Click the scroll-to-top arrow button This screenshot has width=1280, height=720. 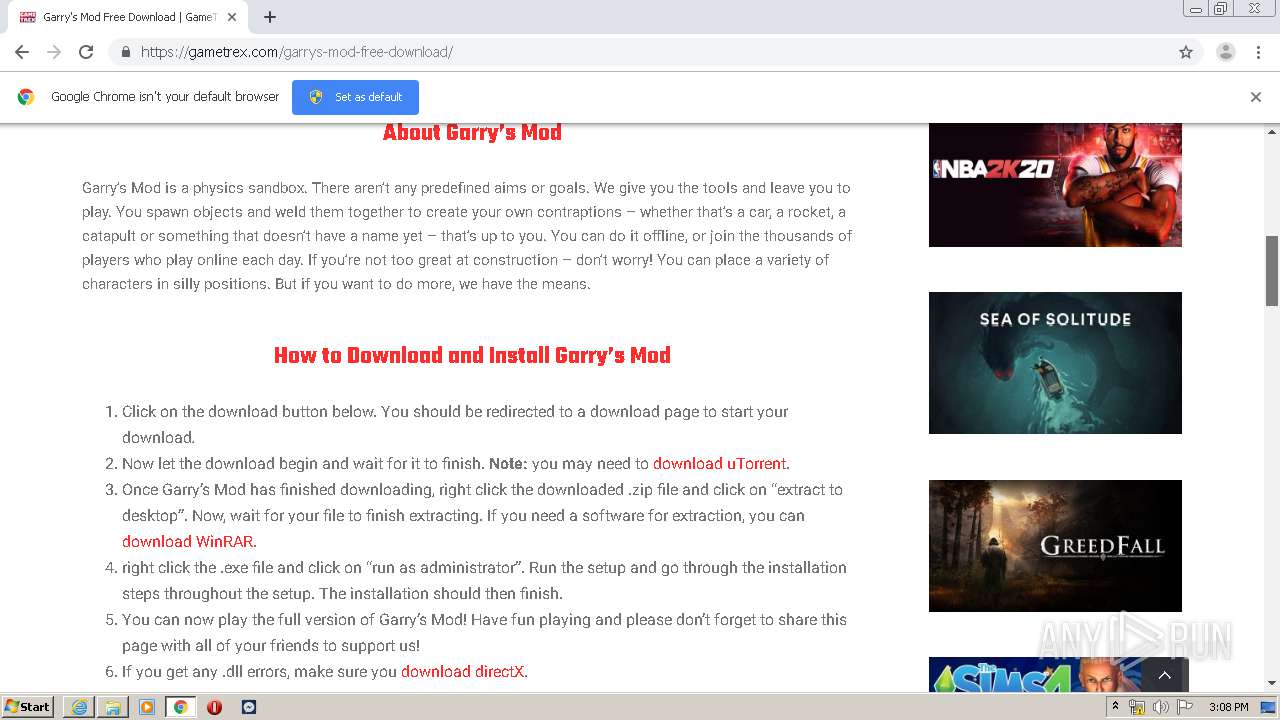pyautogui.click(x=1164, y=675)
